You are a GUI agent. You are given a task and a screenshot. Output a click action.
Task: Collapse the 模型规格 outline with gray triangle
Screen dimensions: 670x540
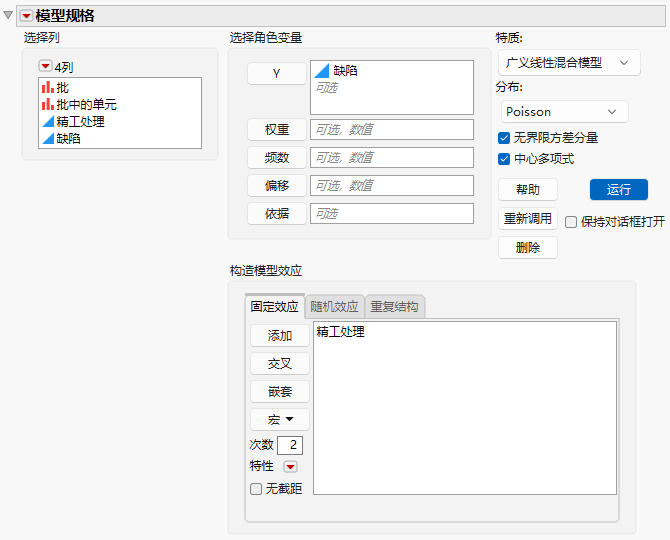click(8, 15)
